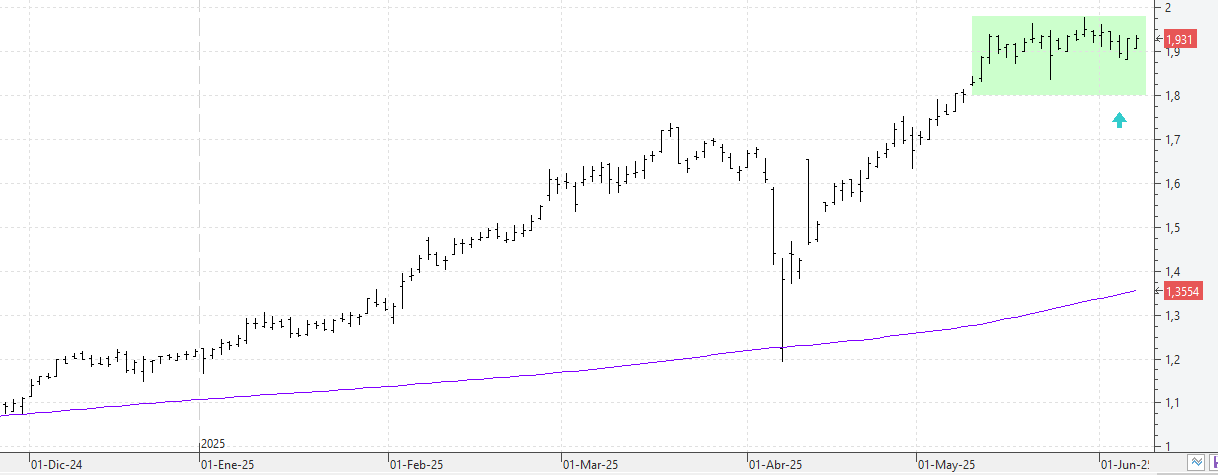Click the 01-Abr-25 date on time axis
Image resolution: width=1218 pixels, height=475 pixels.
[774, 465]
